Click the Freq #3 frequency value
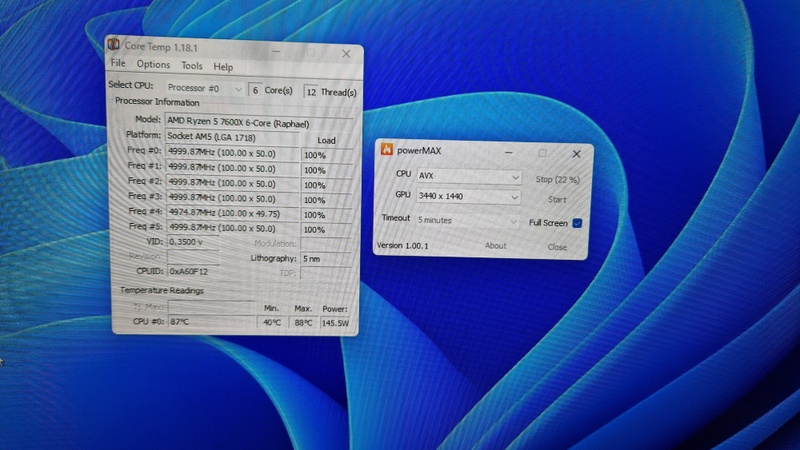Screen dimensions: 800x450 (x=232, y=198)
